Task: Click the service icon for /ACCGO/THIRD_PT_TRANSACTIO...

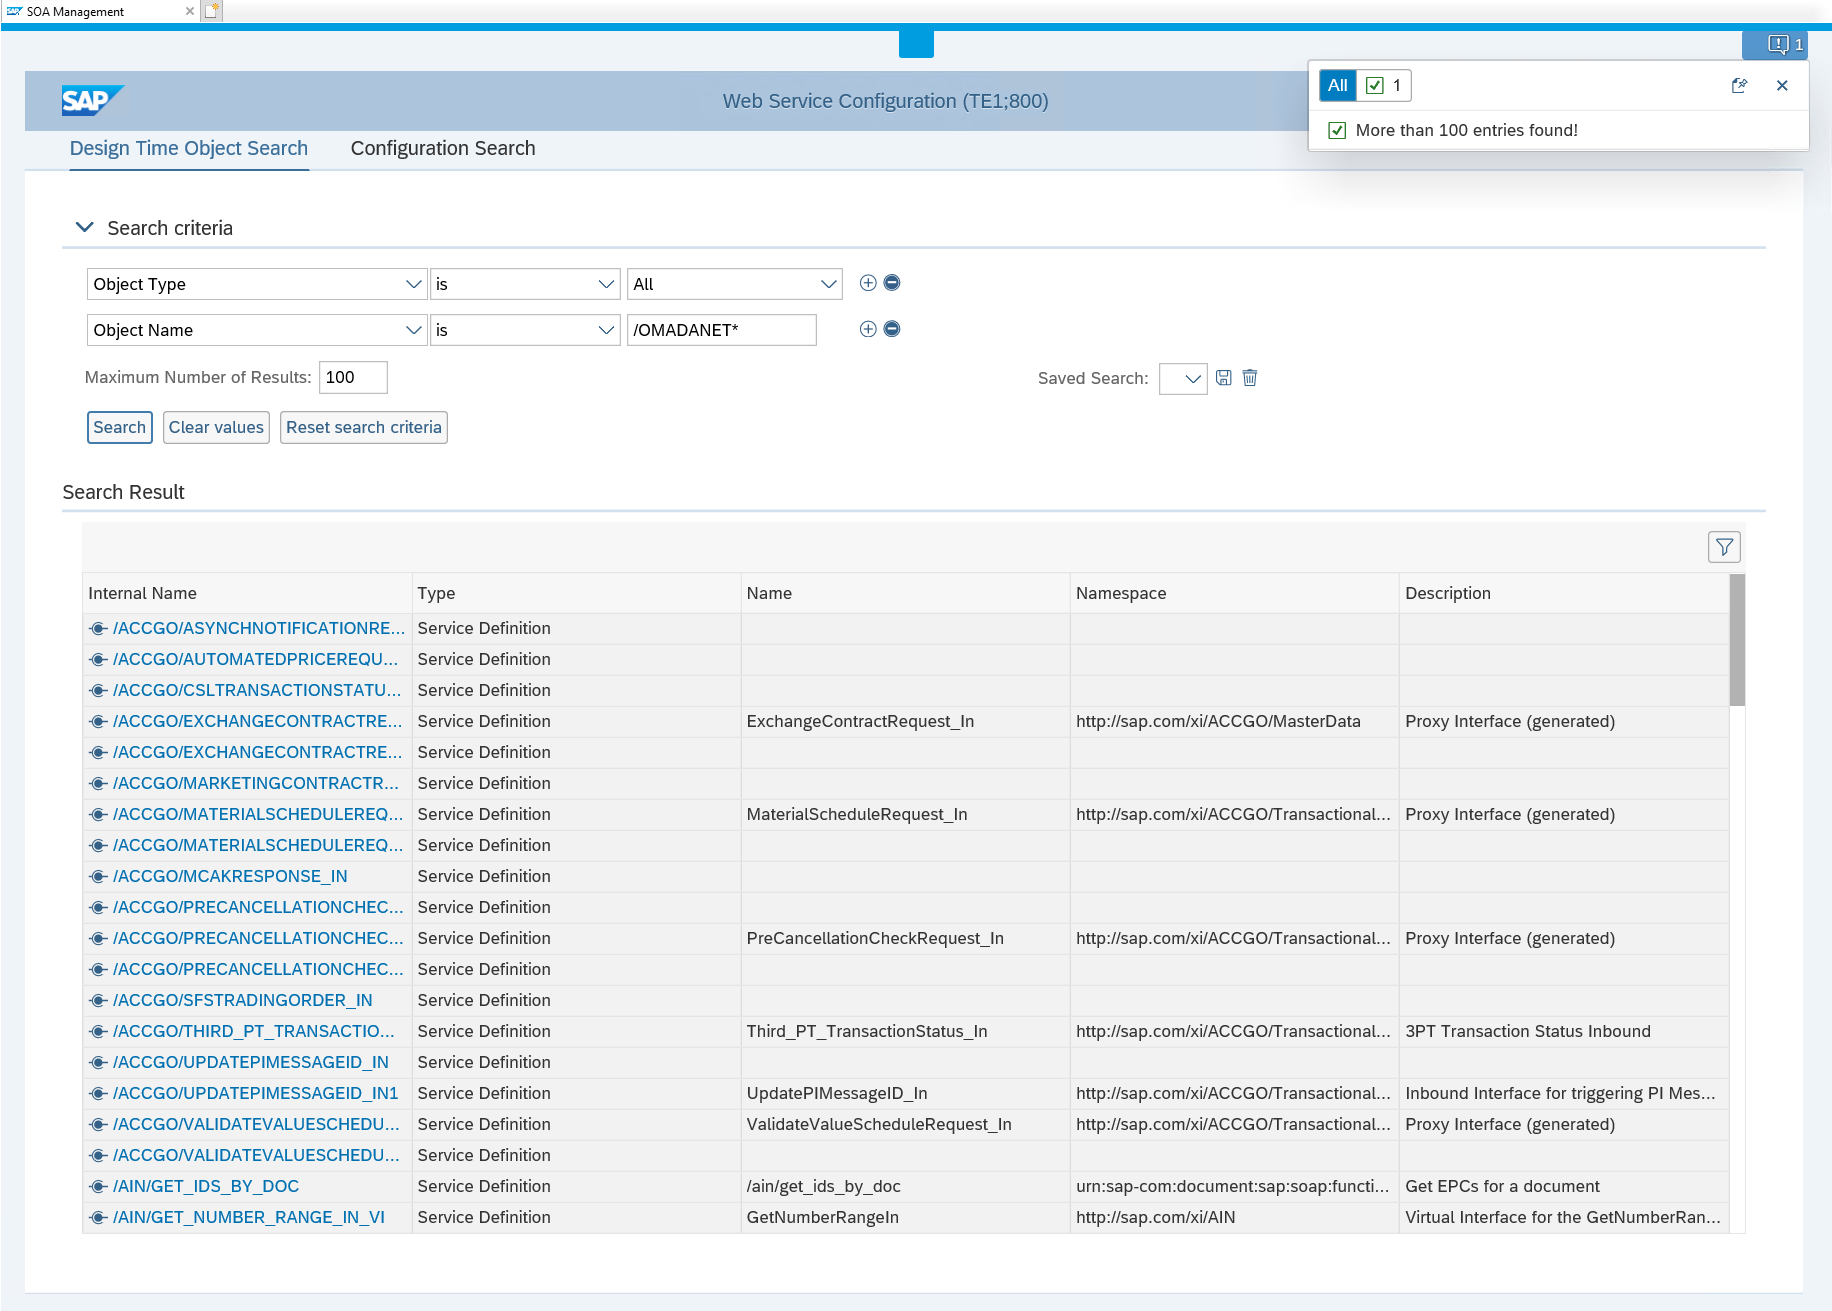Action: (98, 1031)
